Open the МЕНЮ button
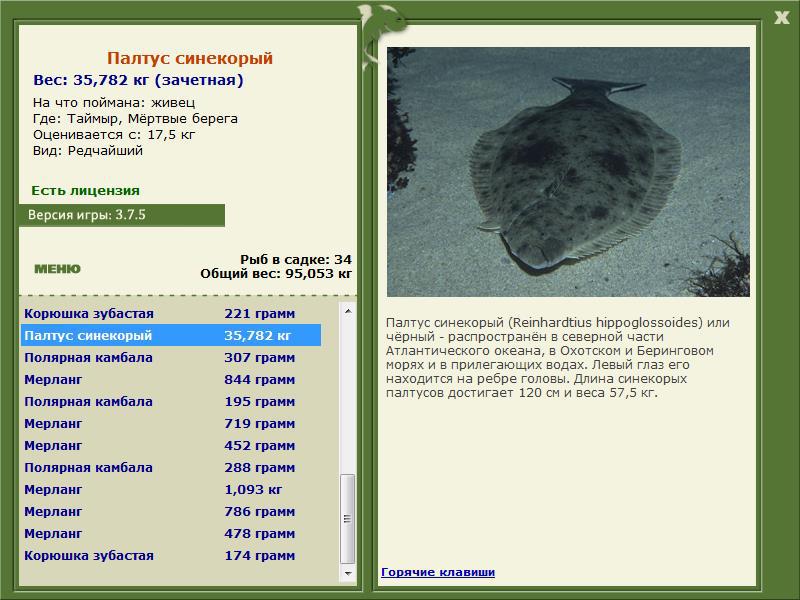 click(x=57, y=269)
